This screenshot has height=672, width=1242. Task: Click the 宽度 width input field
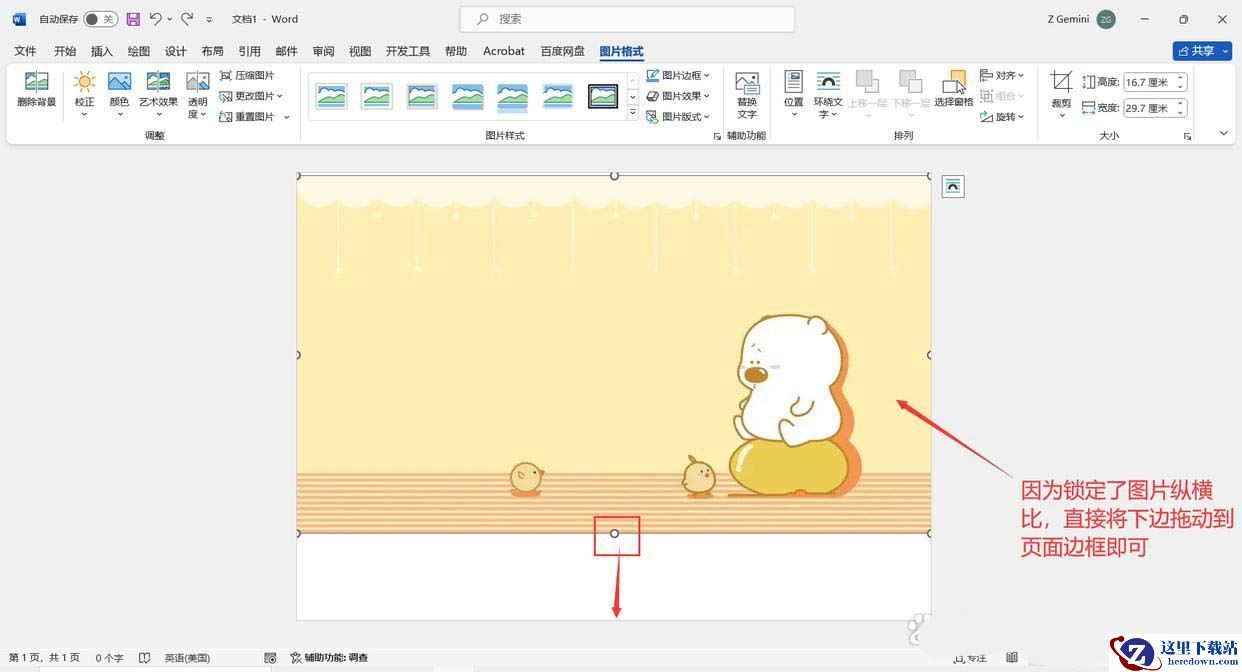point(1149,107)
